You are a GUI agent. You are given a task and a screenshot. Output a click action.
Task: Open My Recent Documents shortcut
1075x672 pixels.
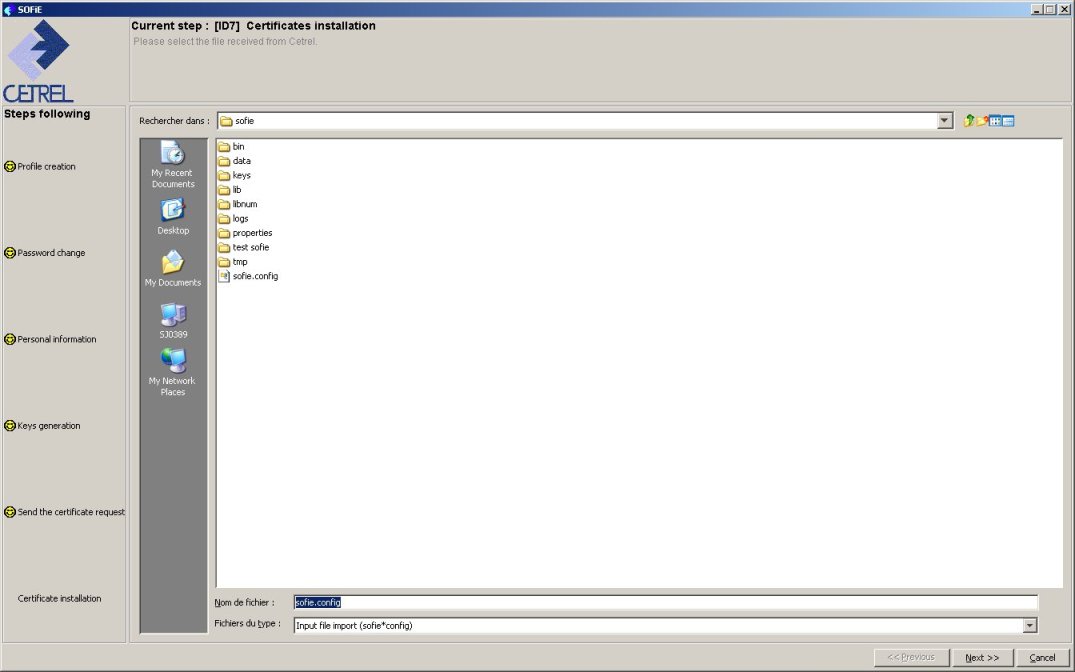pyautogui.click(x=173, y=165)
